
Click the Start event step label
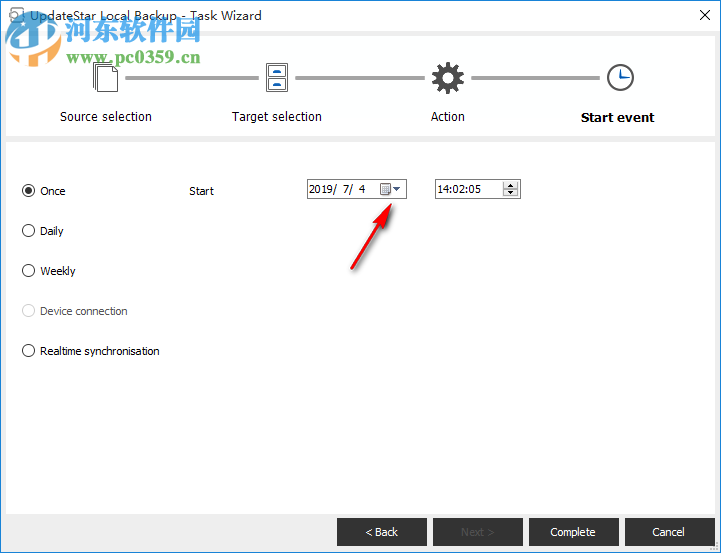(x=617, y=118)
